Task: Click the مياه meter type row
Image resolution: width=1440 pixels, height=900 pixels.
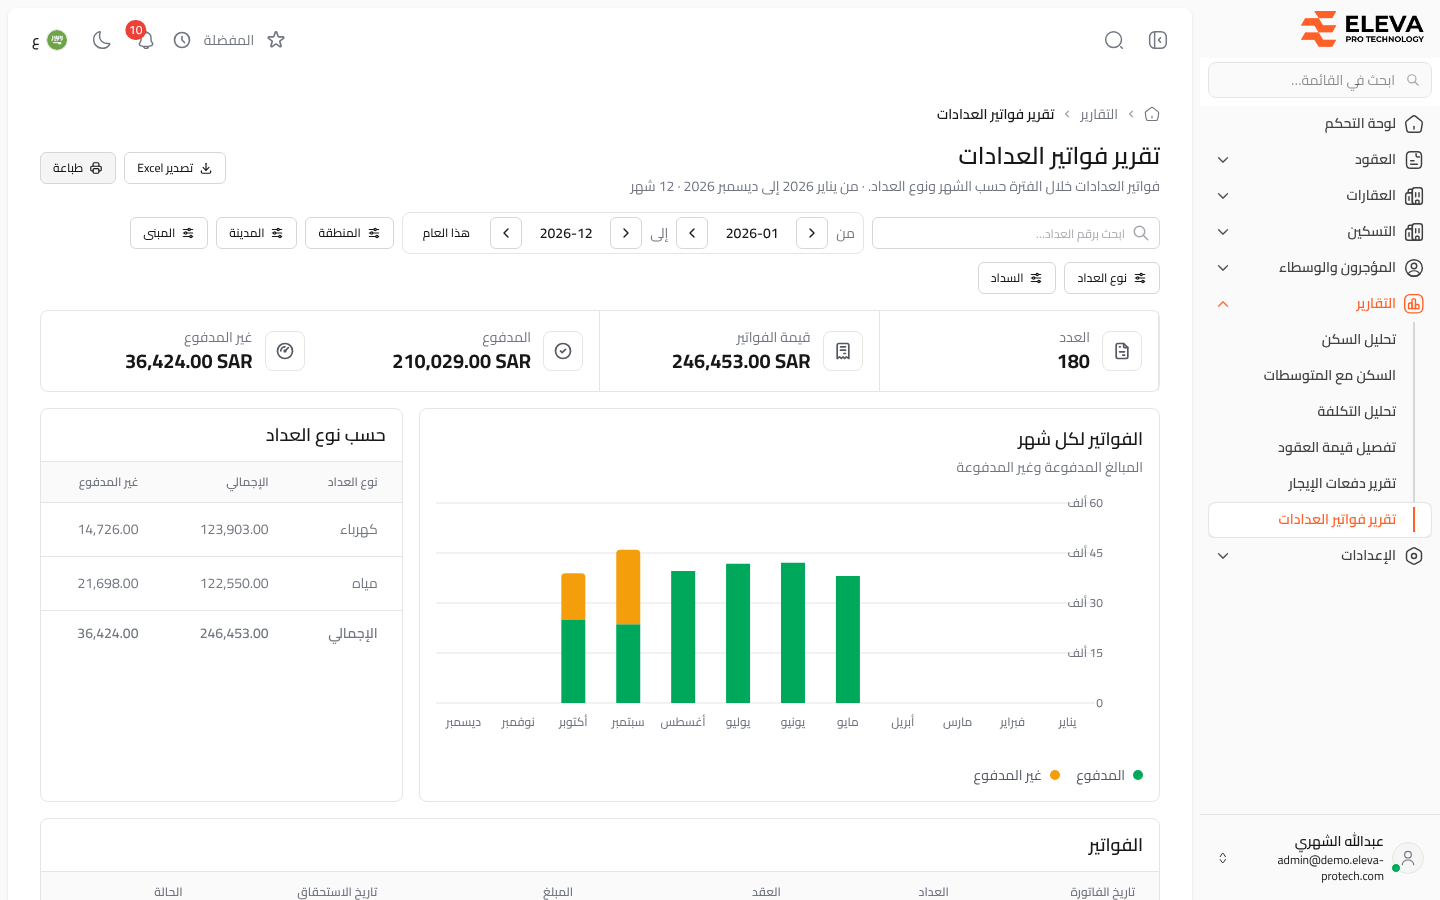Action: click(221, 584)
